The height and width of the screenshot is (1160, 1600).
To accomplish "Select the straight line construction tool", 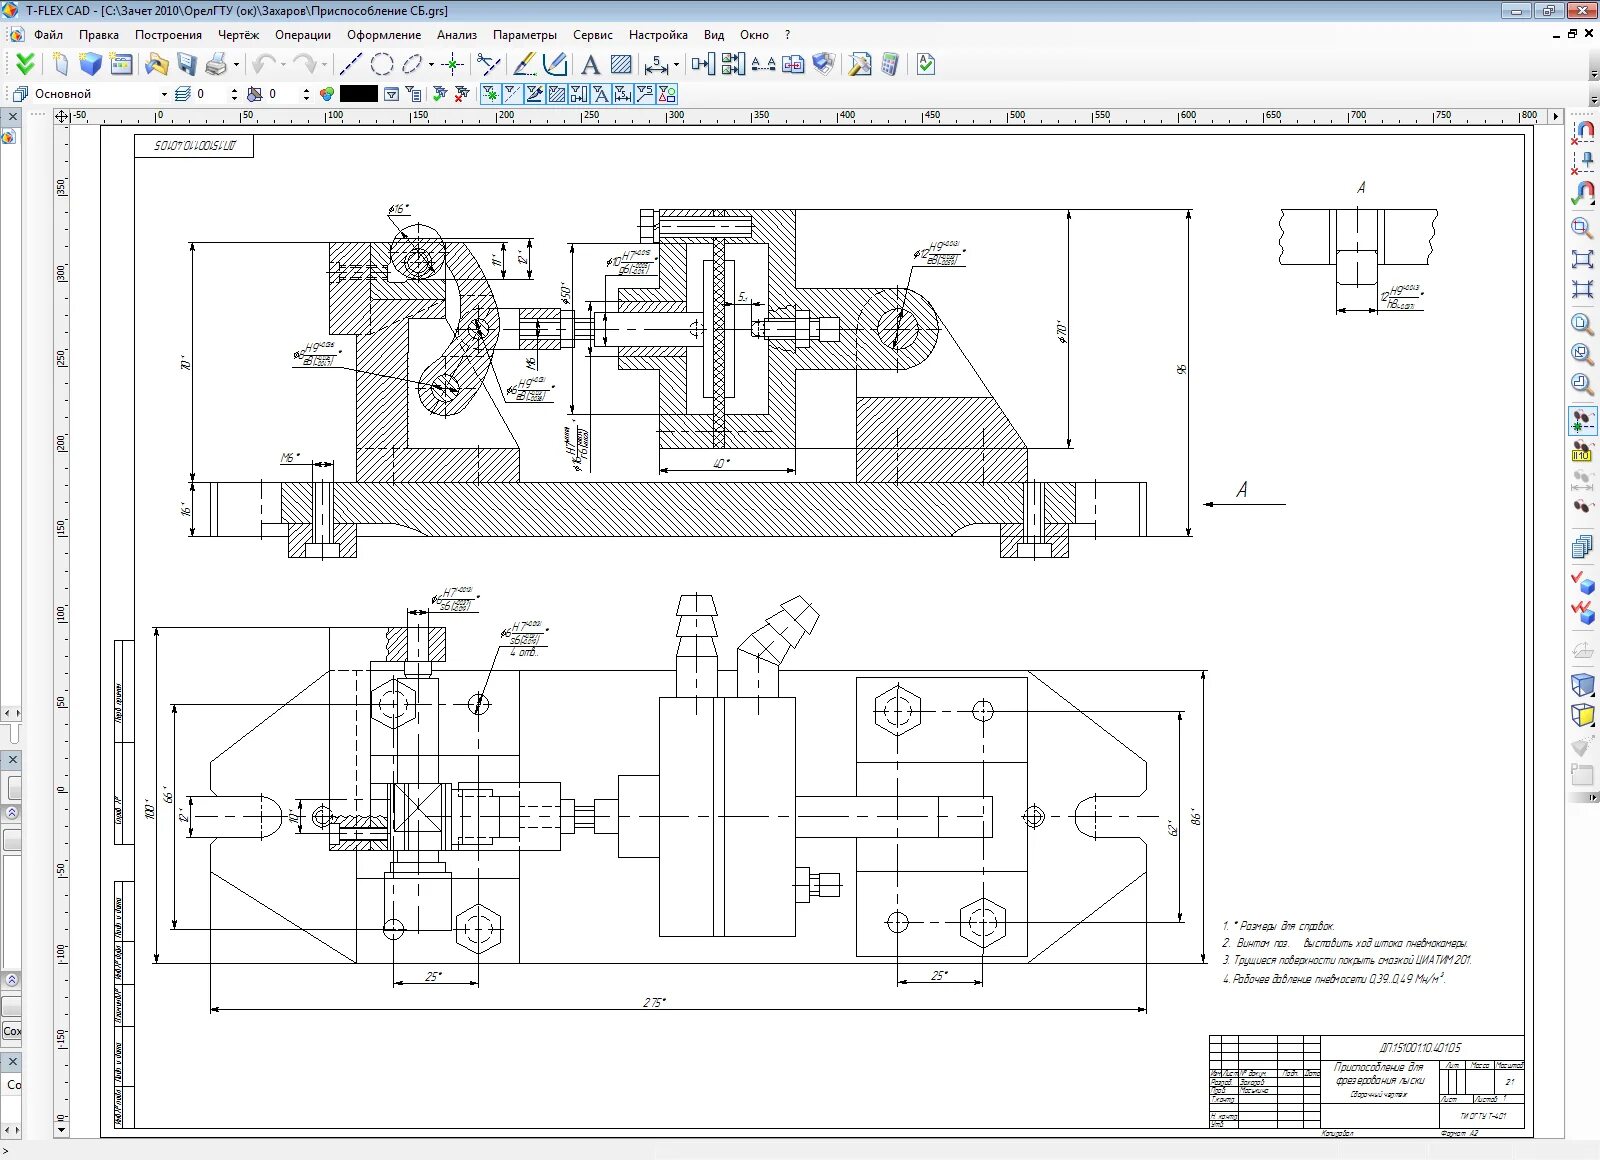I will (x=350, y=65).
